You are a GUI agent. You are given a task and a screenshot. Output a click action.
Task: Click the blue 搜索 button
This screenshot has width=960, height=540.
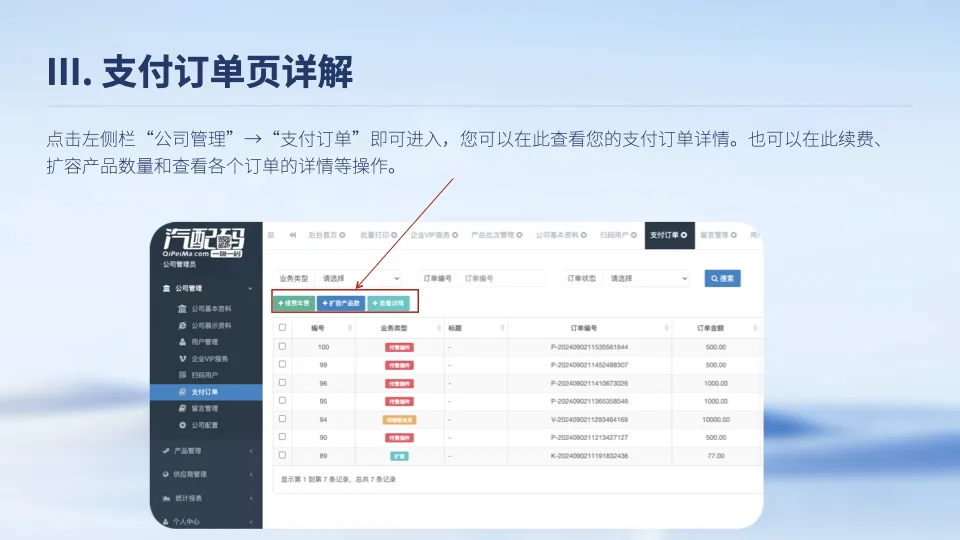722,279
